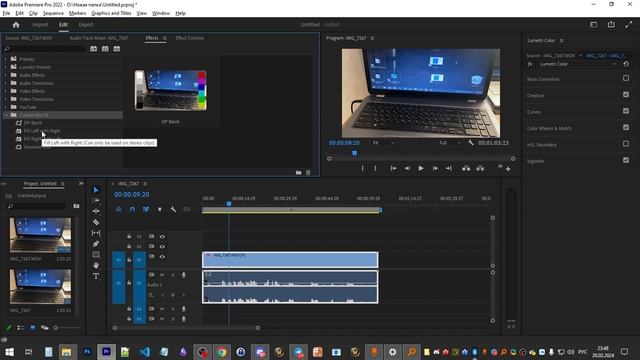Image resolution: width=640 pixels, height=360 pixels.
Task: Select the Track Select Forward tool
Action: click(96, 200)
